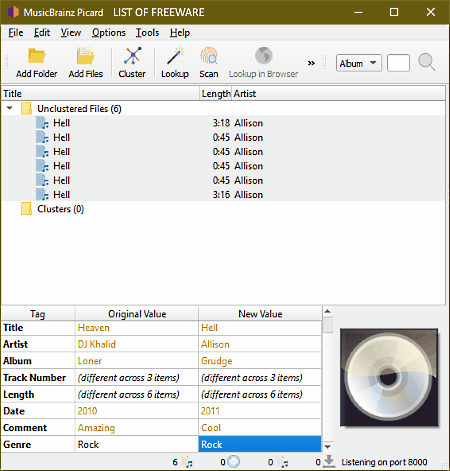Screen dimensions: 450x471
Task: Select the Hell track with length 3:18
Action: coord(223,123)
